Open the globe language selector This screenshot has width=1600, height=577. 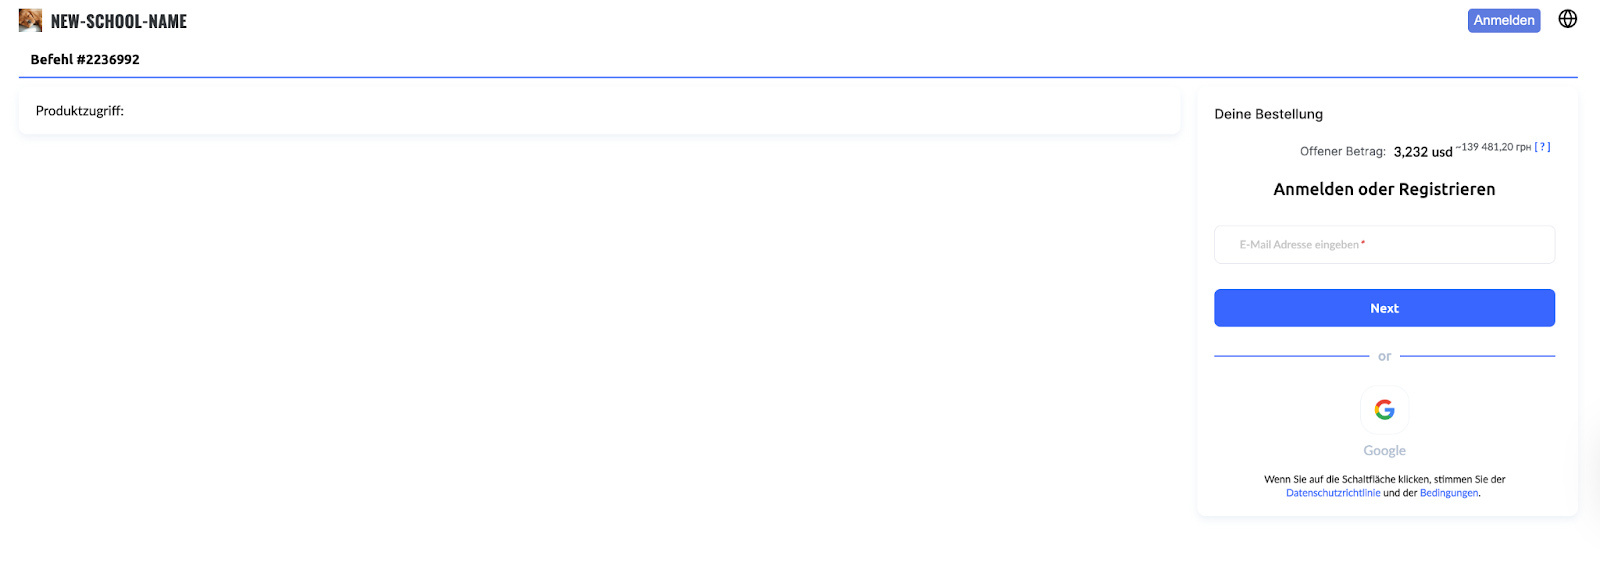pyautogui.click(x=1567, y=19)
